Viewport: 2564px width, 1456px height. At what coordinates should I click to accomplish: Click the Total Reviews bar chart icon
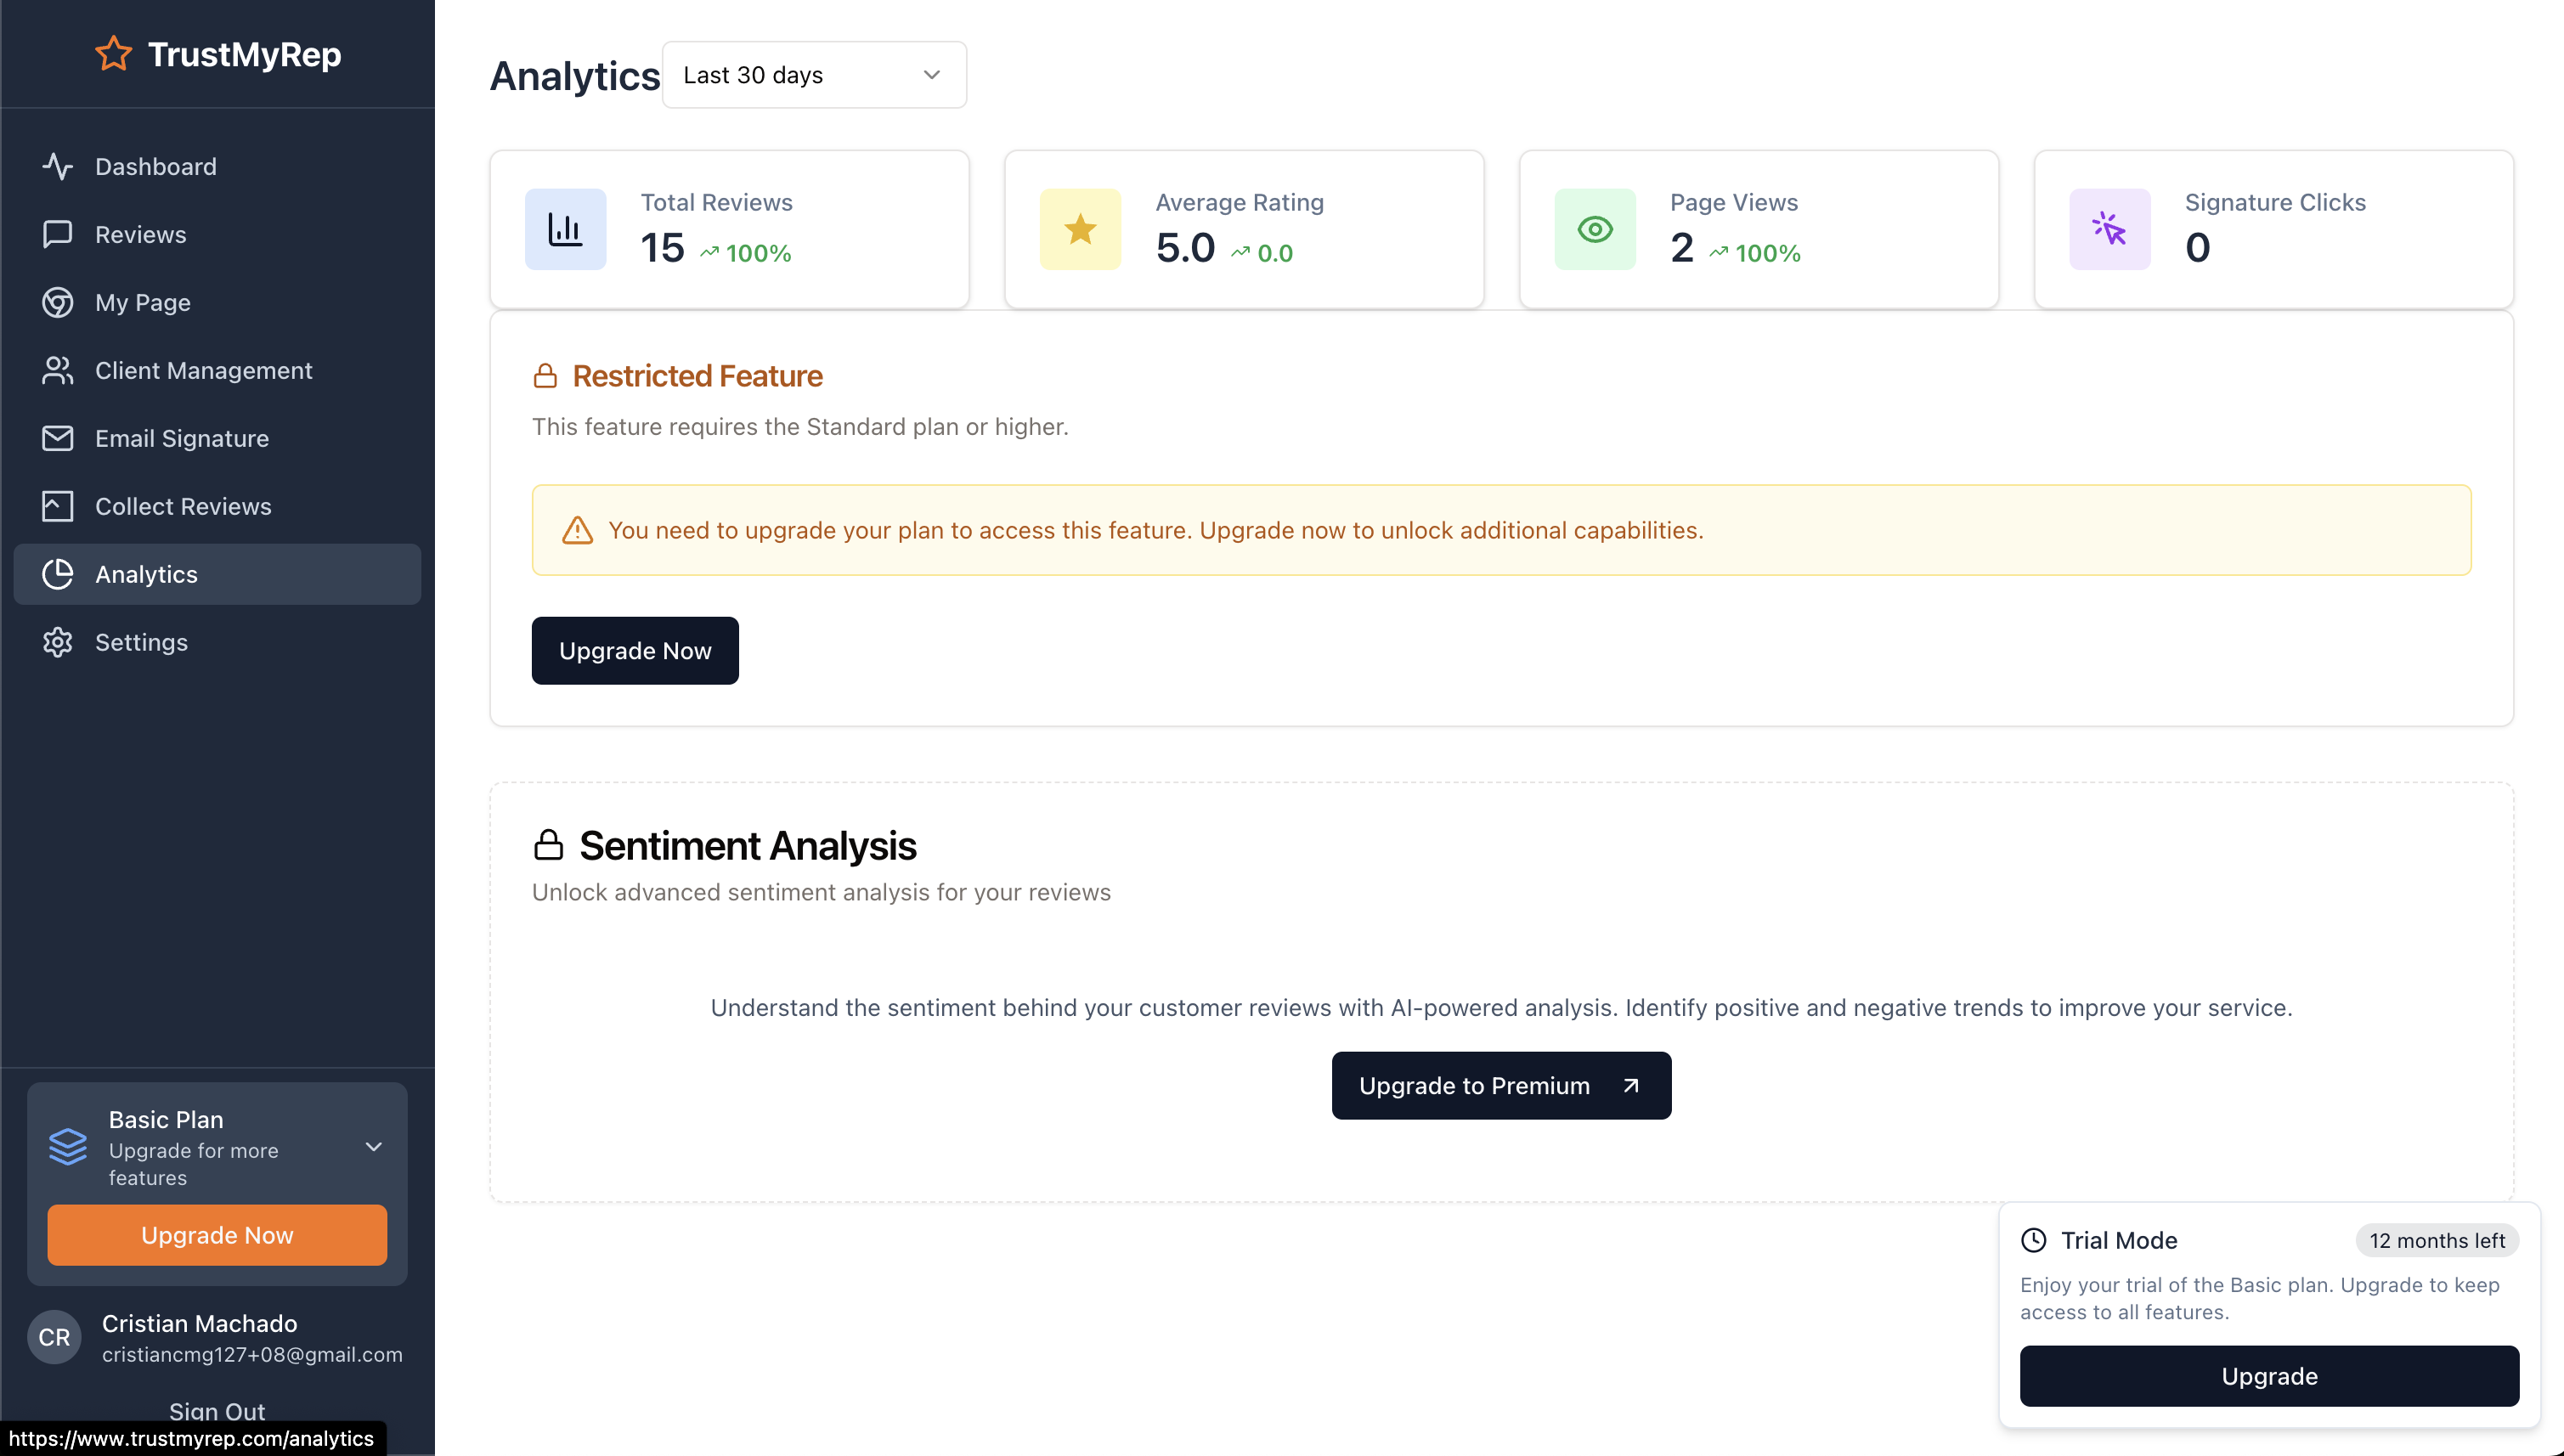[x=565, y=229]
